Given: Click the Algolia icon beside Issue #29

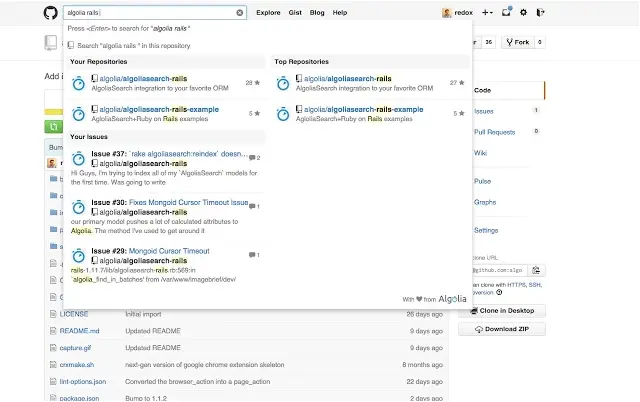Looking at the screenshot, I should 78,256.
